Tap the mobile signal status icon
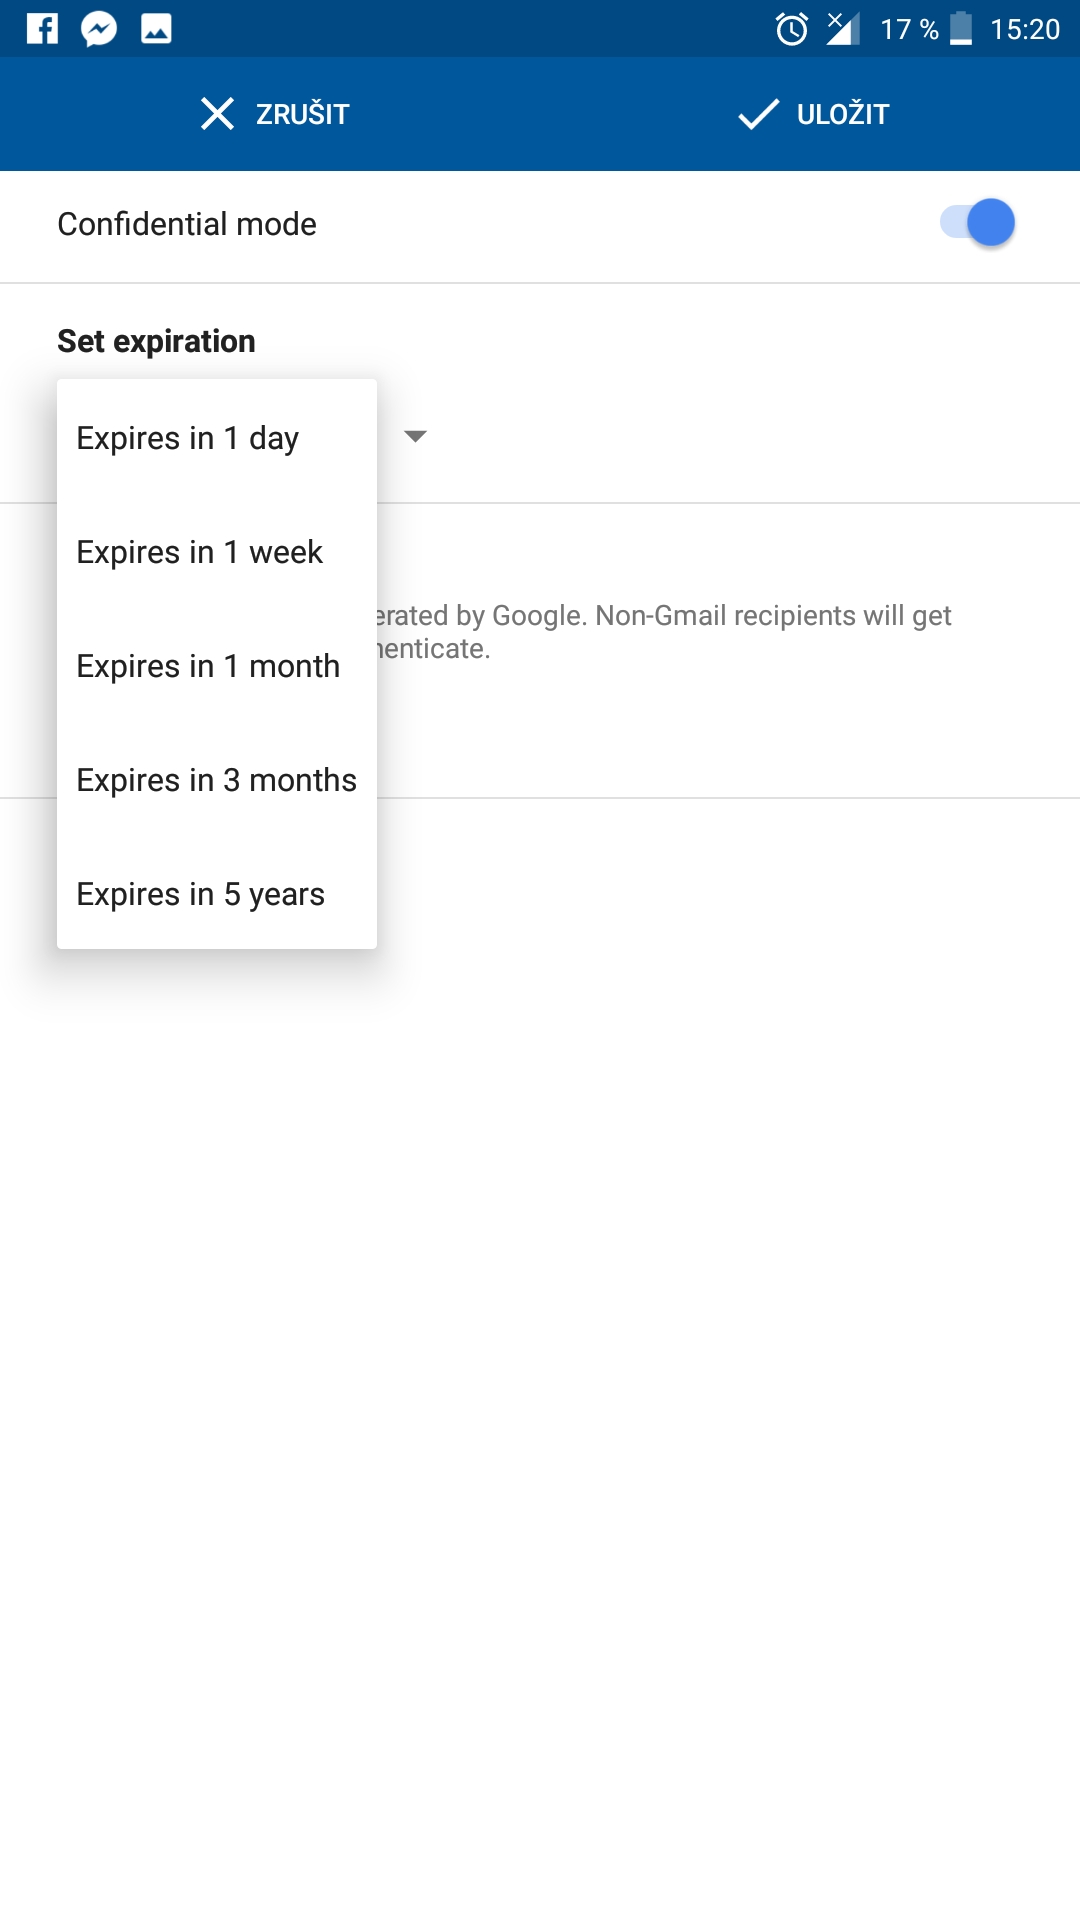The image size is (1080, 1920). tap(842, 29)
